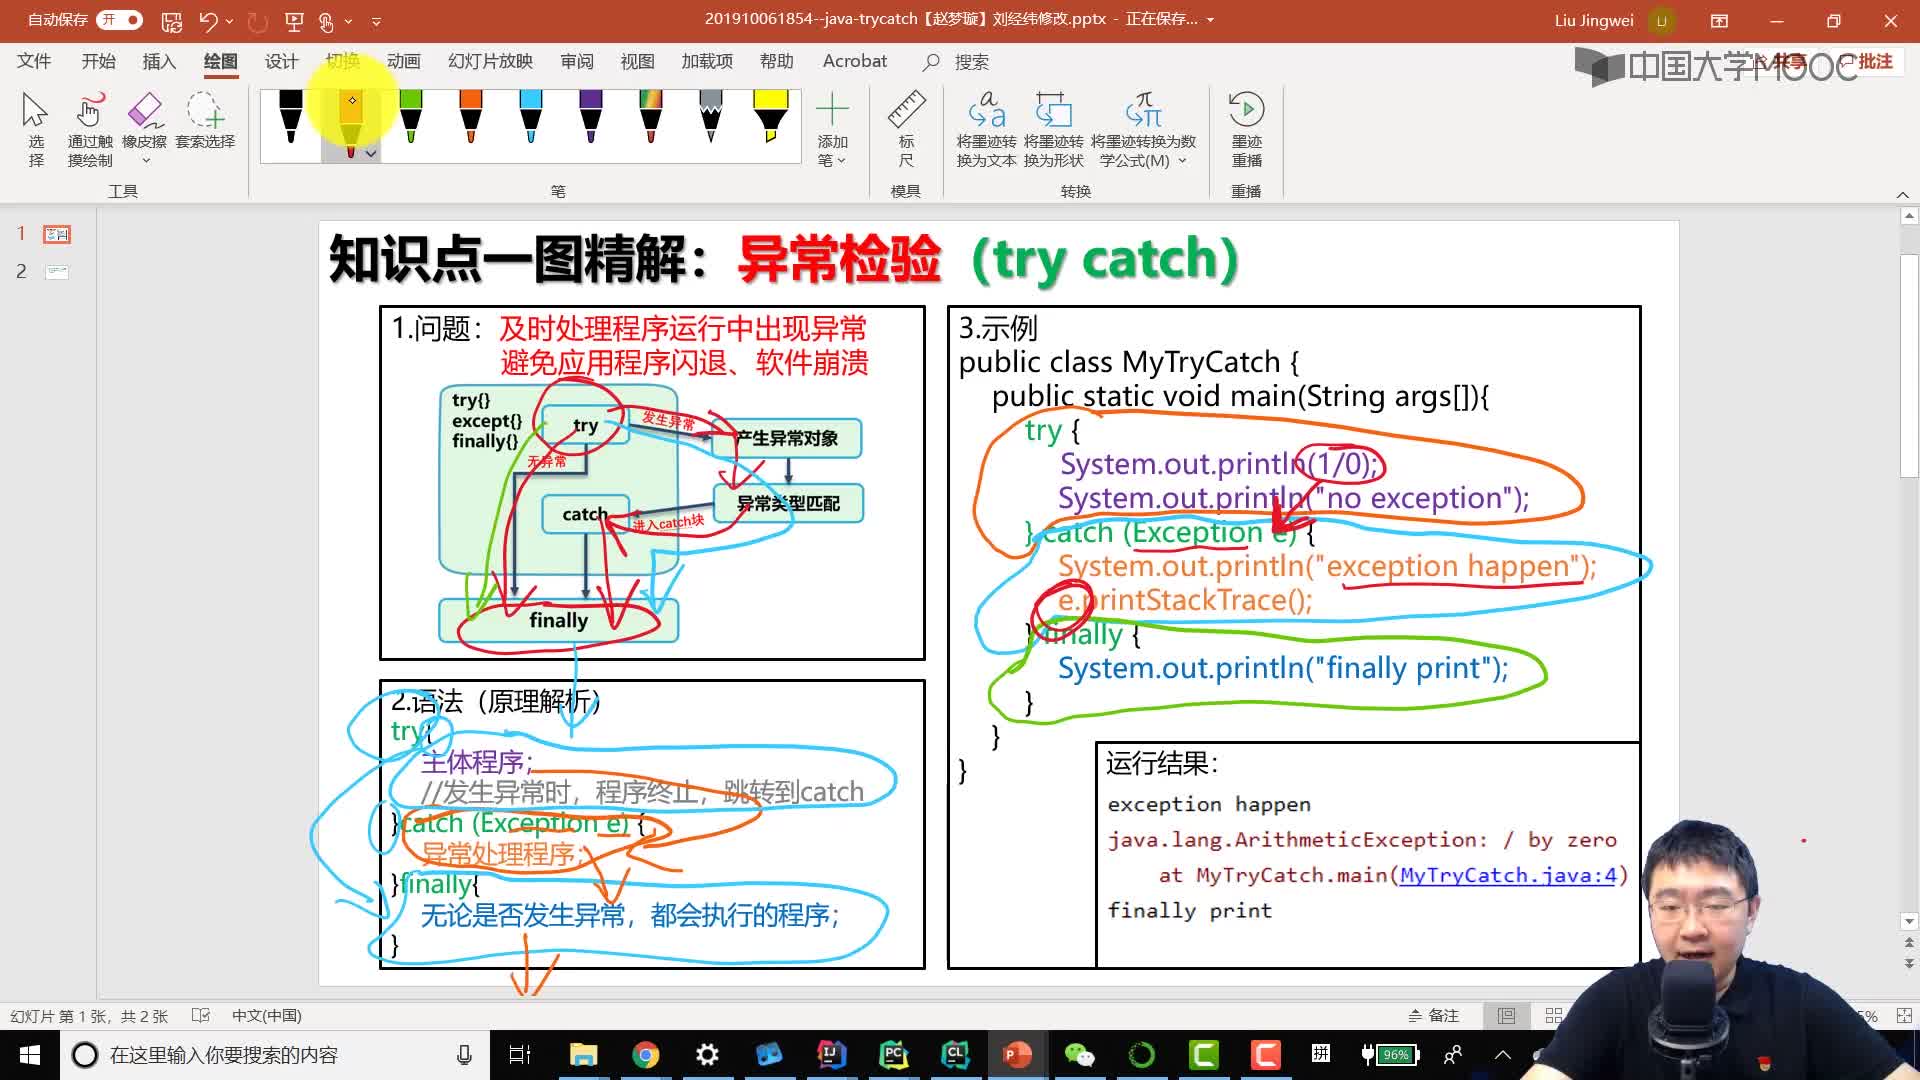1920x1080 pixels.
Task: Switch to the 审阅 (Review) tab
Action: pos(576,61)
